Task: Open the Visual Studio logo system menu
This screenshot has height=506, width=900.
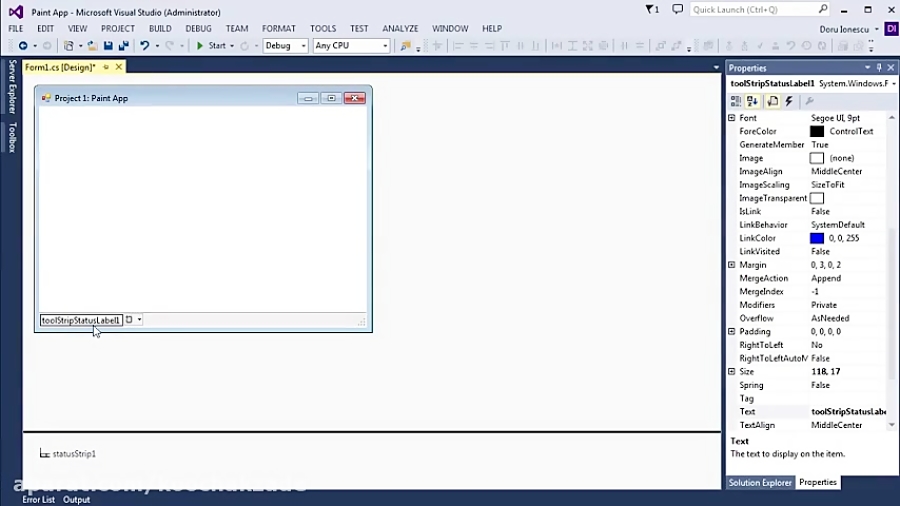Action: [x=15, y=11]
